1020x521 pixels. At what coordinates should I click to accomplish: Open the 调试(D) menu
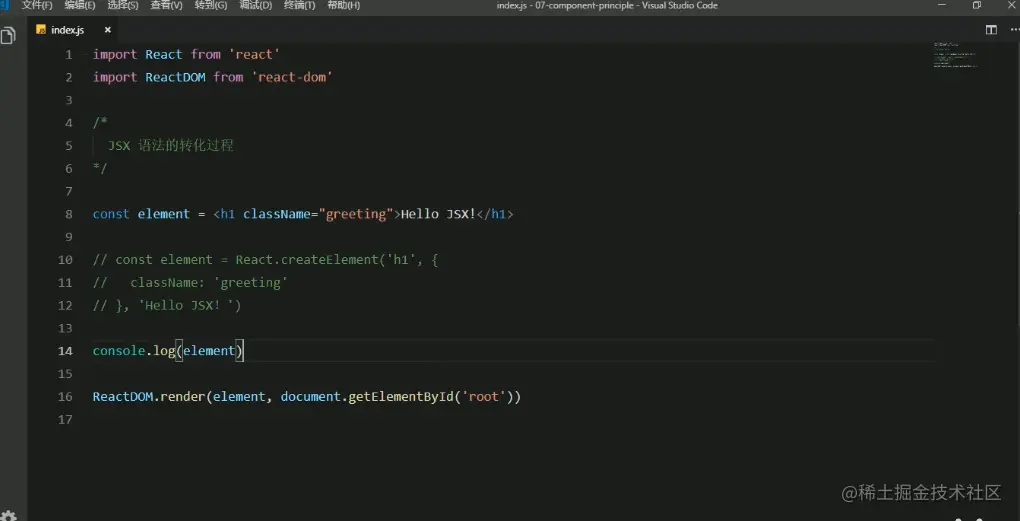[x=256, y=5]
